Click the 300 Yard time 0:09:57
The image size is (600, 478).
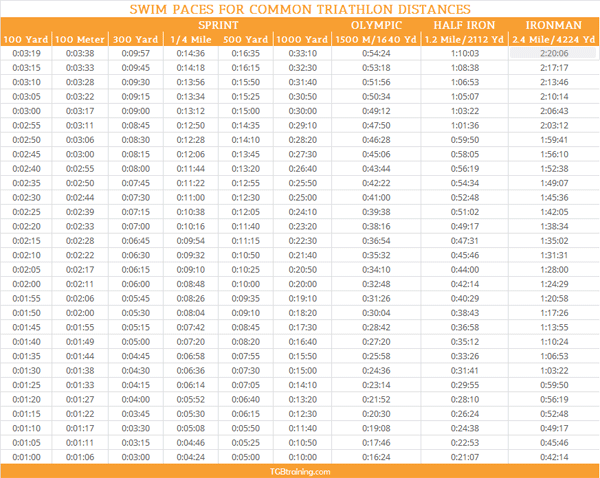point(135,53)
